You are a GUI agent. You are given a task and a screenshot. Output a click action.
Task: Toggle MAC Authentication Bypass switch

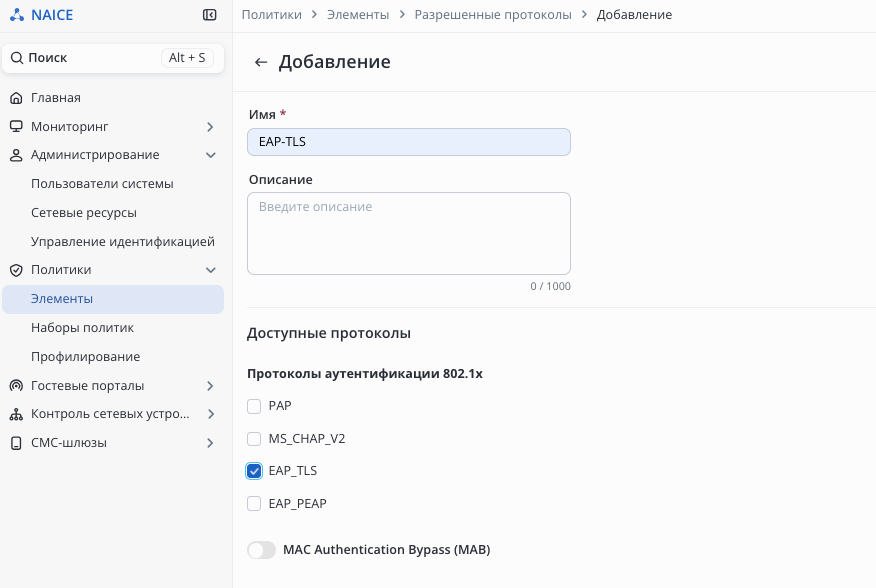pos(261,550)
